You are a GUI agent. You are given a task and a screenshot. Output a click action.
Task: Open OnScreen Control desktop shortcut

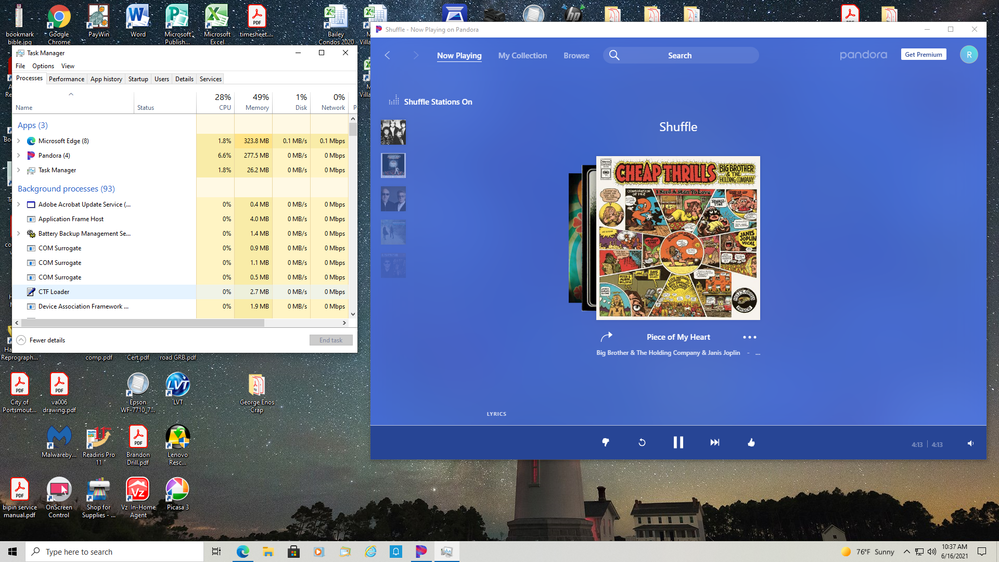tap(59, 498)
